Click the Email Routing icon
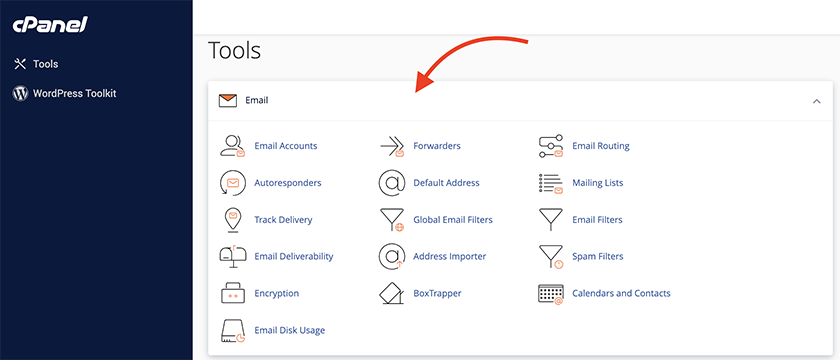The image size is (840, 360). [551, 146]
